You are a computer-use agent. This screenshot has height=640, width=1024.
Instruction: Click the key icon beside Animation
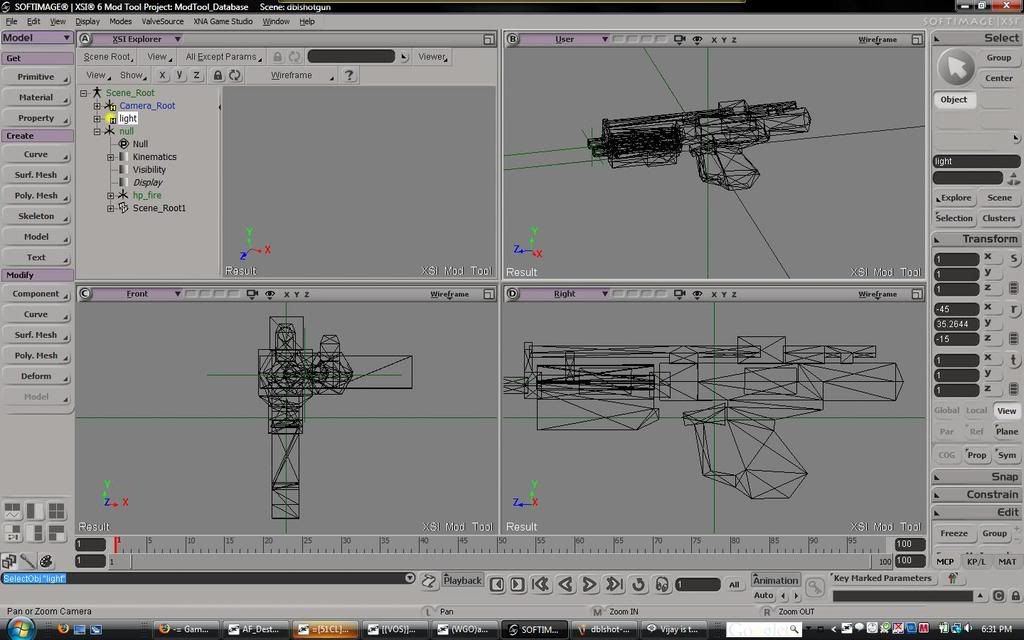(x=815, y=587)
